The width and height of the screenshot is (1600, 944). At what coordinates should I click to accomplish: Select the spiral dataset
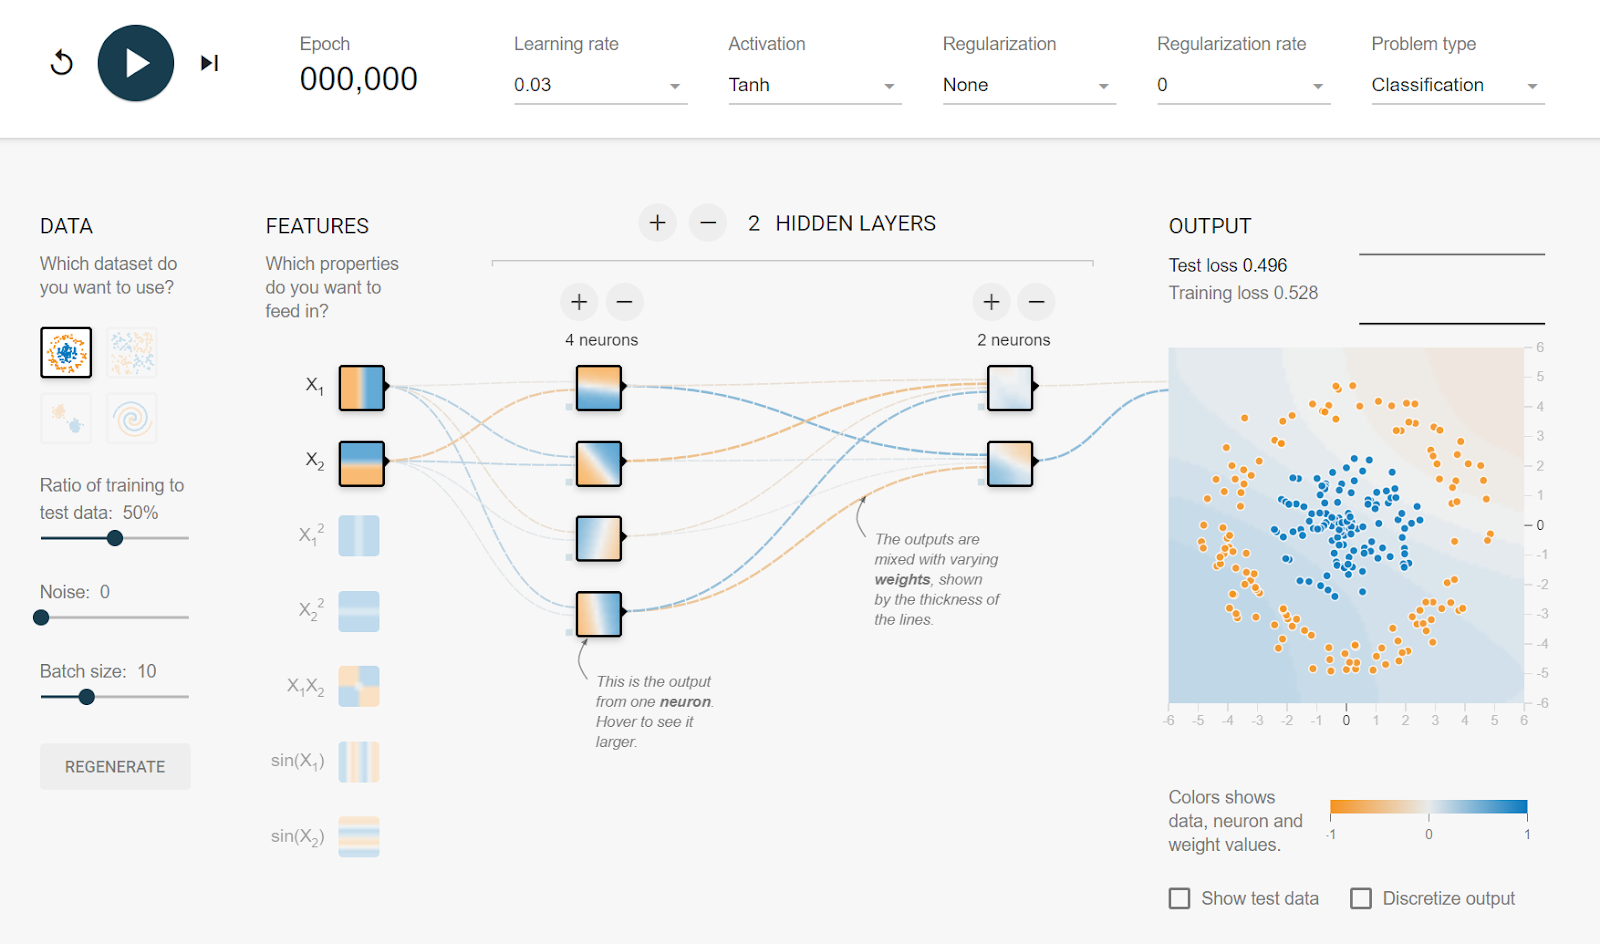pyautogui.click(x=131, y=418)
